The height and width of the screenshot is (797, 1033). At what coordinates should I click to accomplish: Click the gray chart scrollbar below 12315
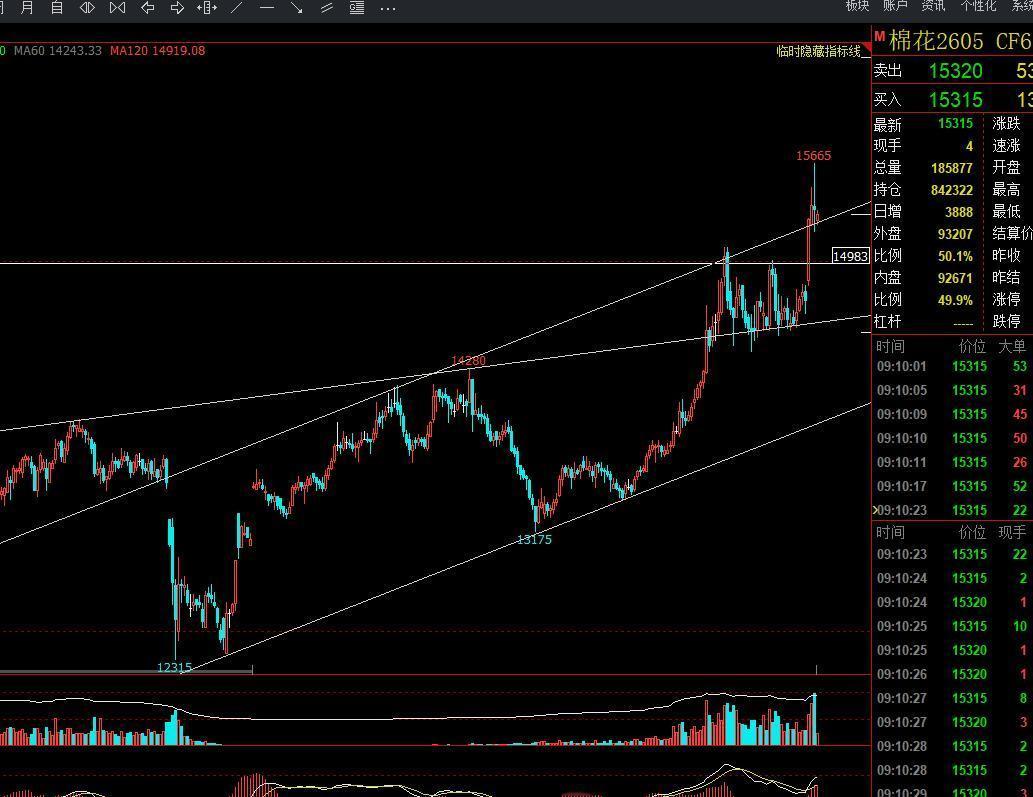coord(126,672)
